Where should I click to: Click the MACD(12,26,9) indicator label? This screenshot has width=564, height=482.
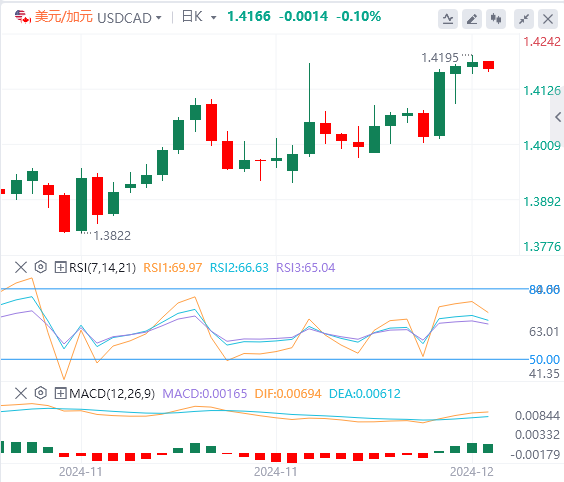[112, 394]
